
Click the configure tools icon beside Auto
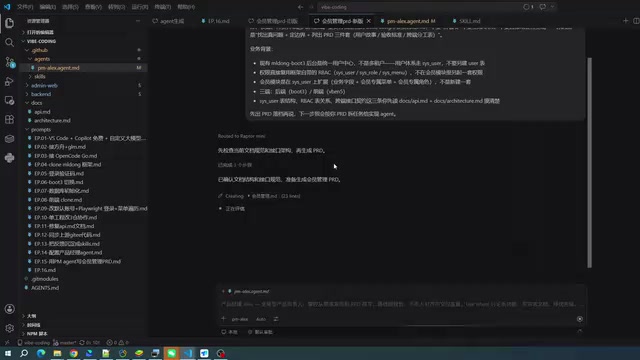276,319
